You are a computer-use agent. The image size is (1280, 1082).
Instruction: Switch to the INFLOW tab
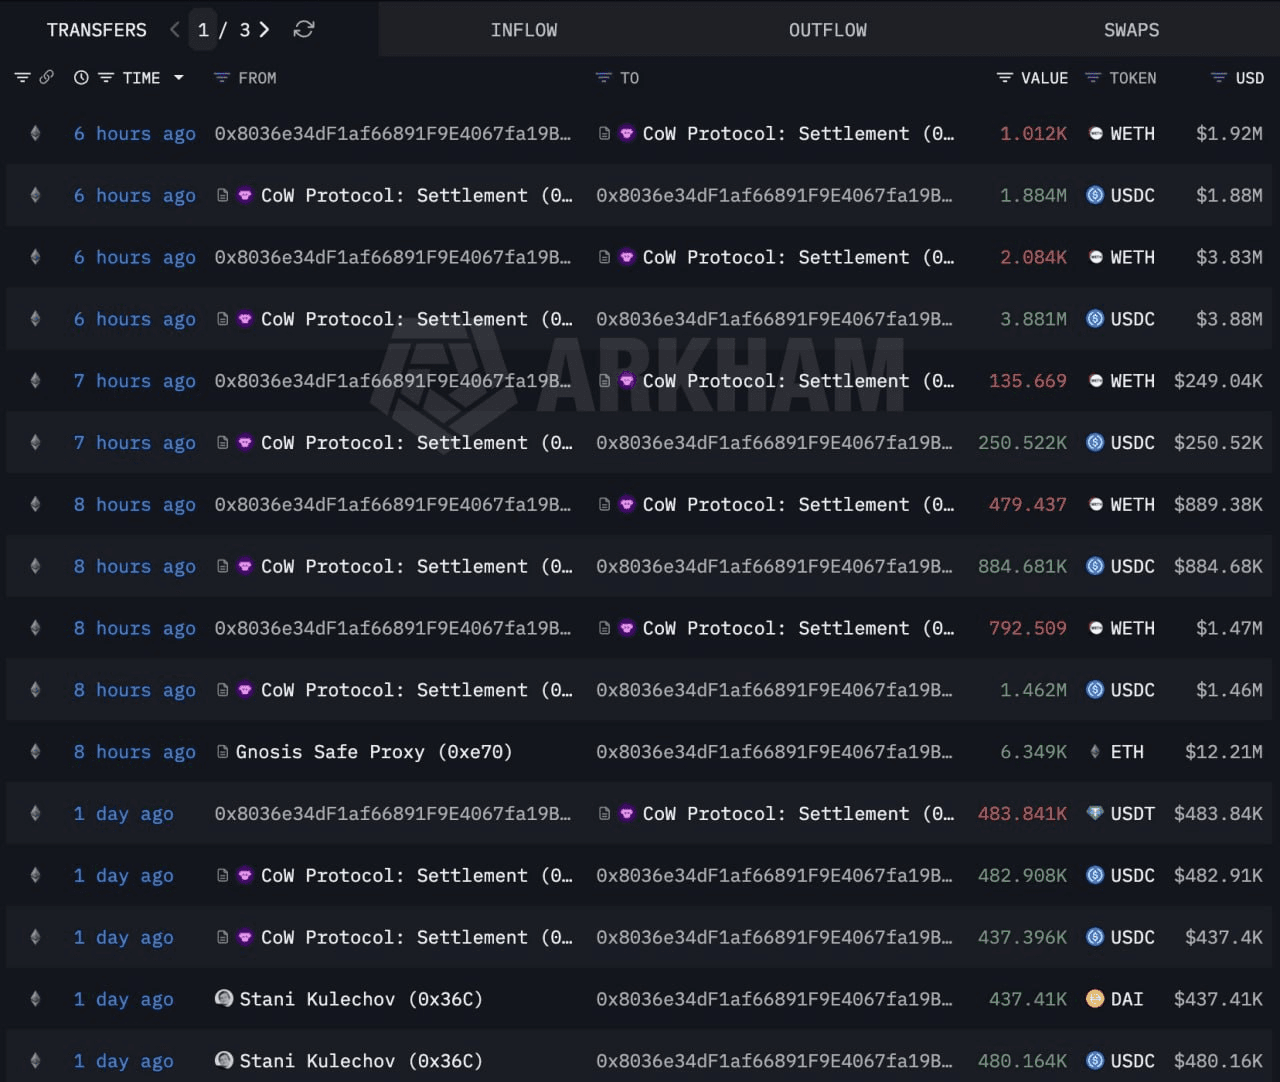coord(524,30)
